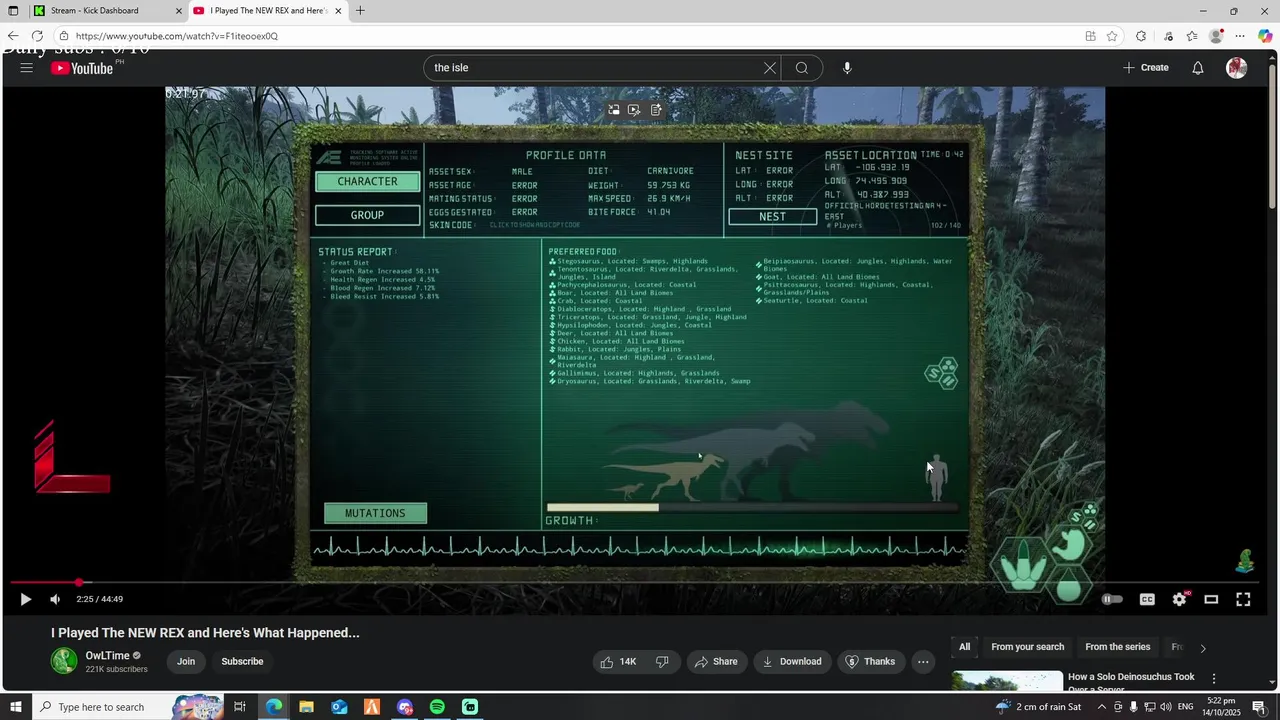Like the video with 14K likes
The height and width of the screenshot is (720, 1280).
click(618, 661)
